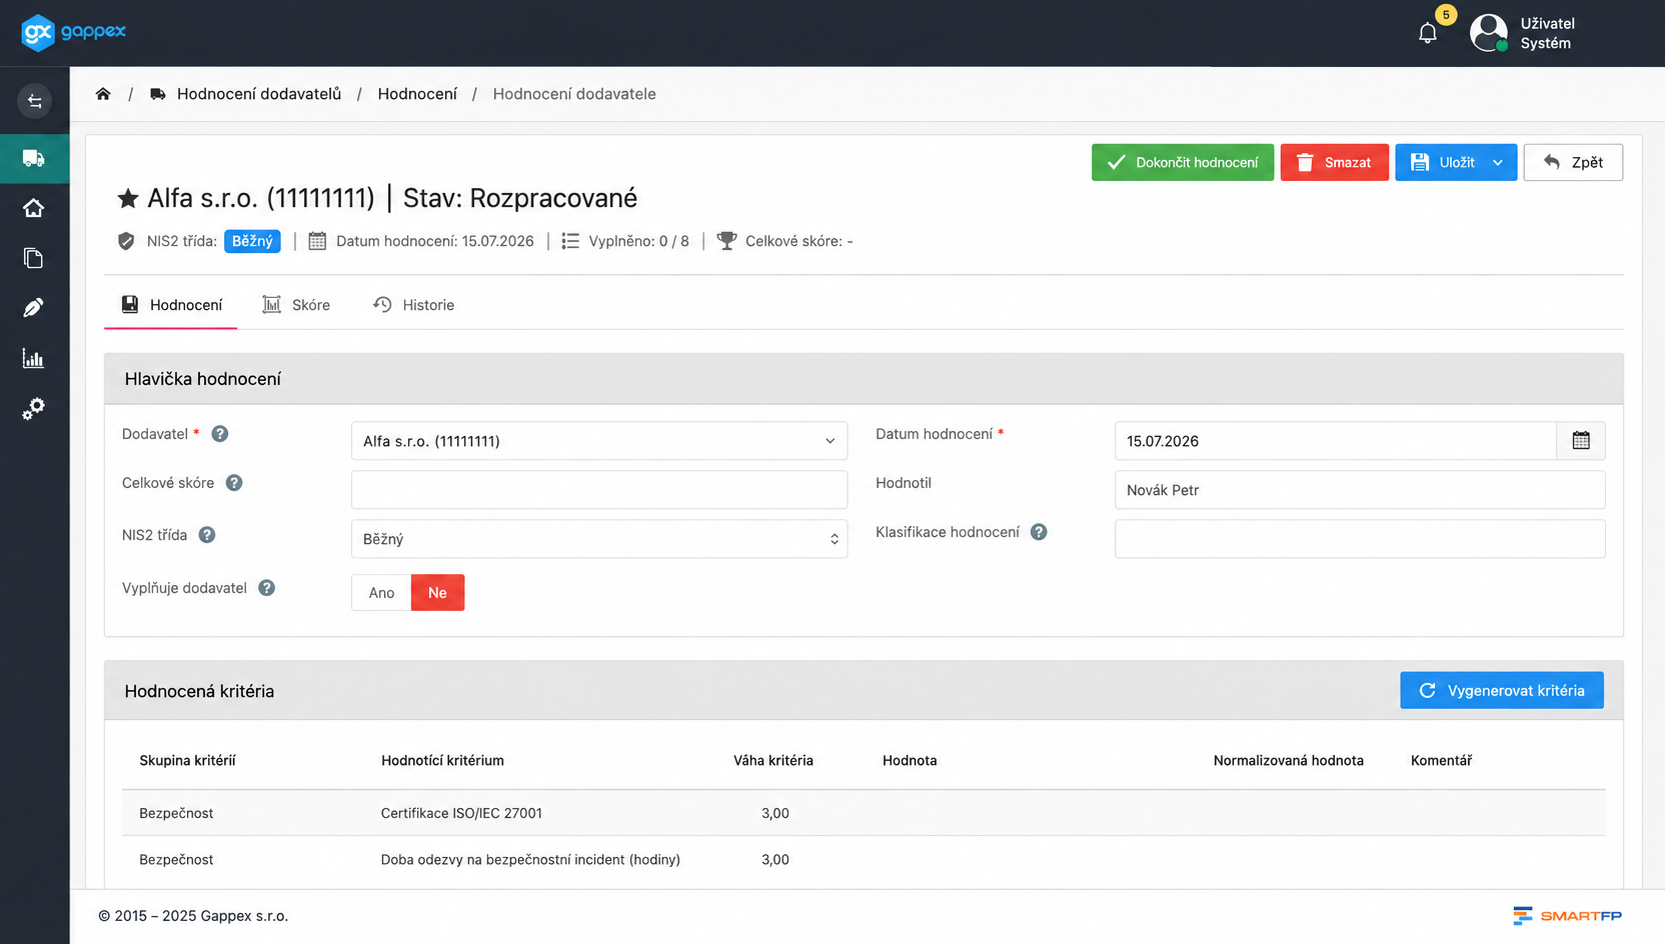This screenshot has width=1665, height=944.
Task: Open the settings gears sidebar icon
Action: click(x=34, y=408)
